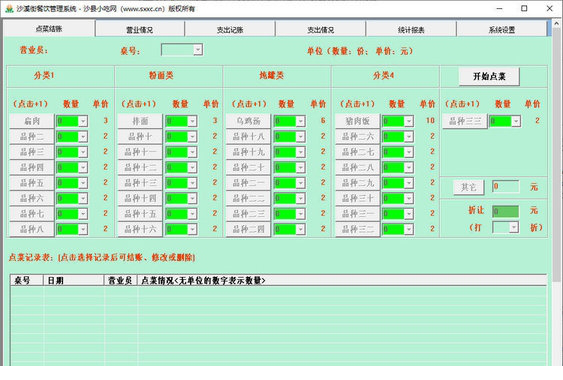
Task: Click the 营业员 column header in the table
Action: (x=121, y=281)
